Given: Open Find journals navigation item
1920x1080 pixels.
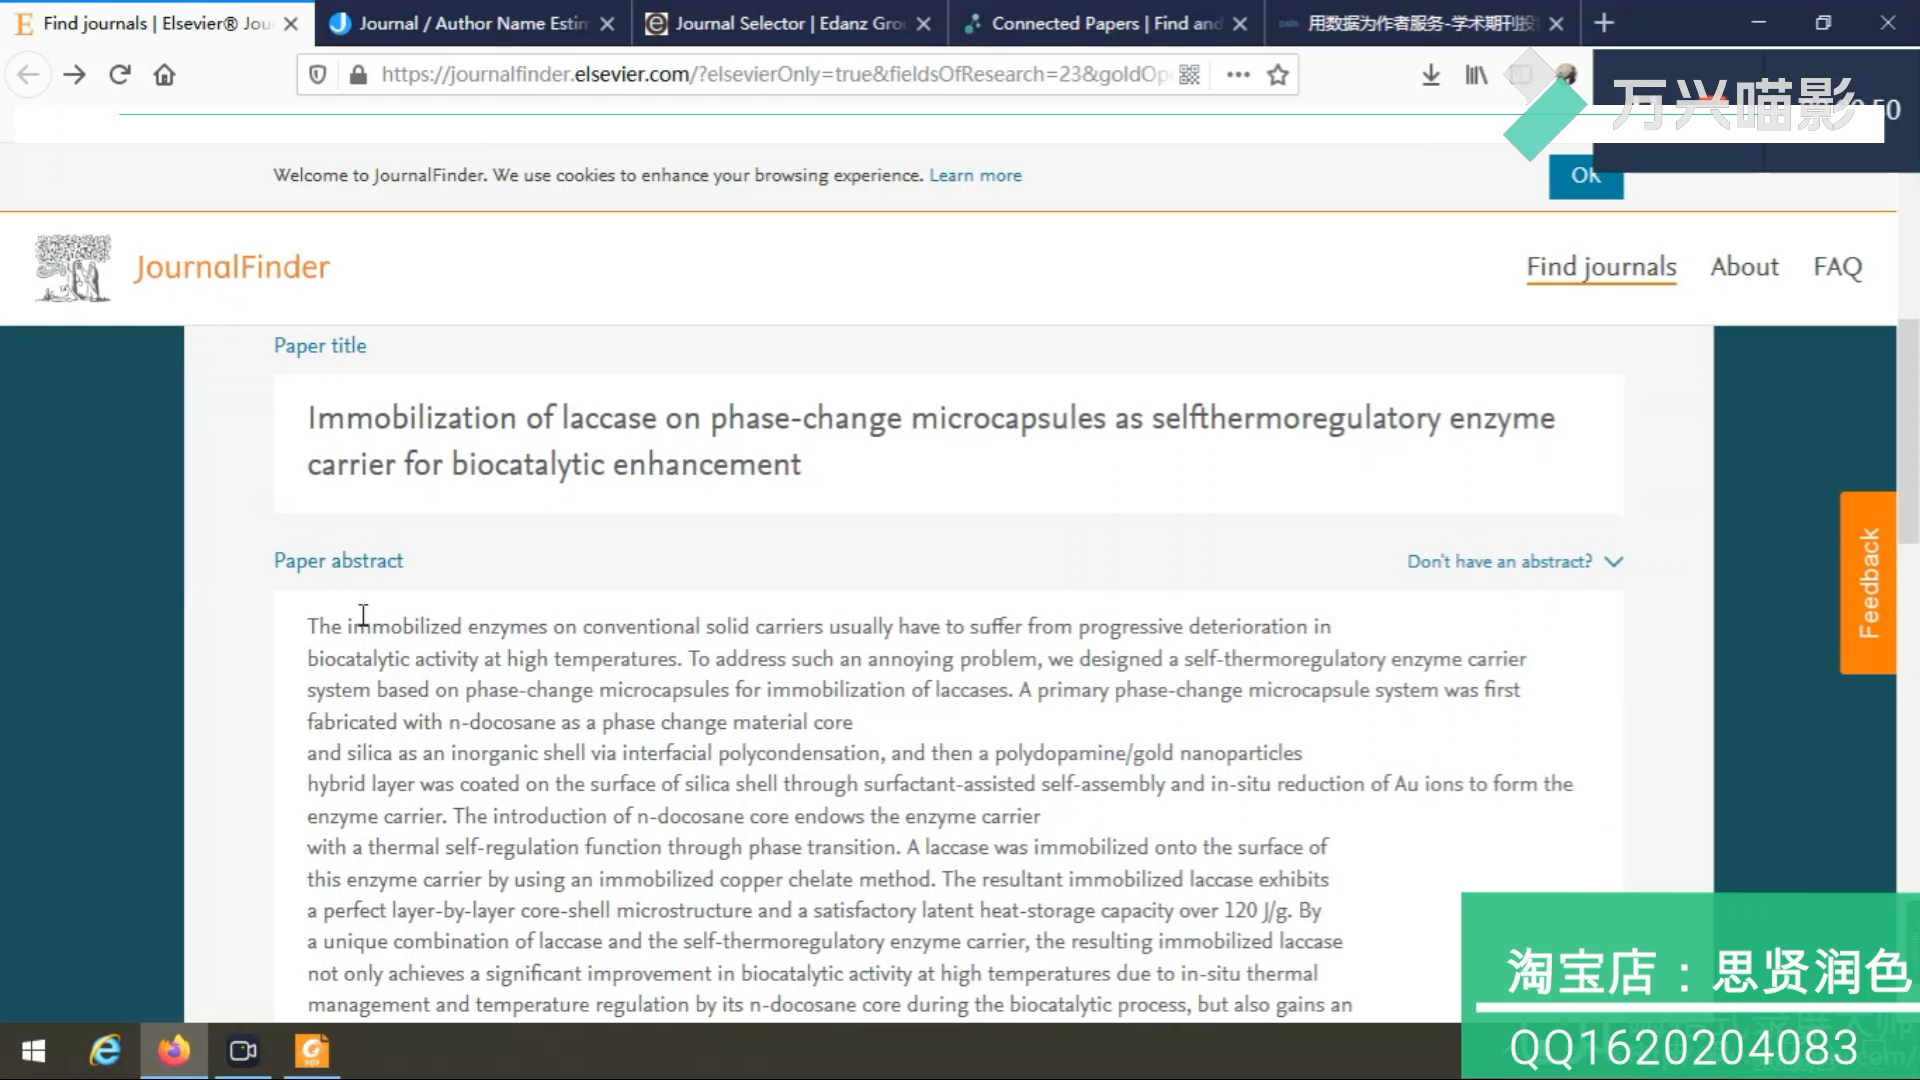Looking at the screenshot, I should coord(1601,267).
